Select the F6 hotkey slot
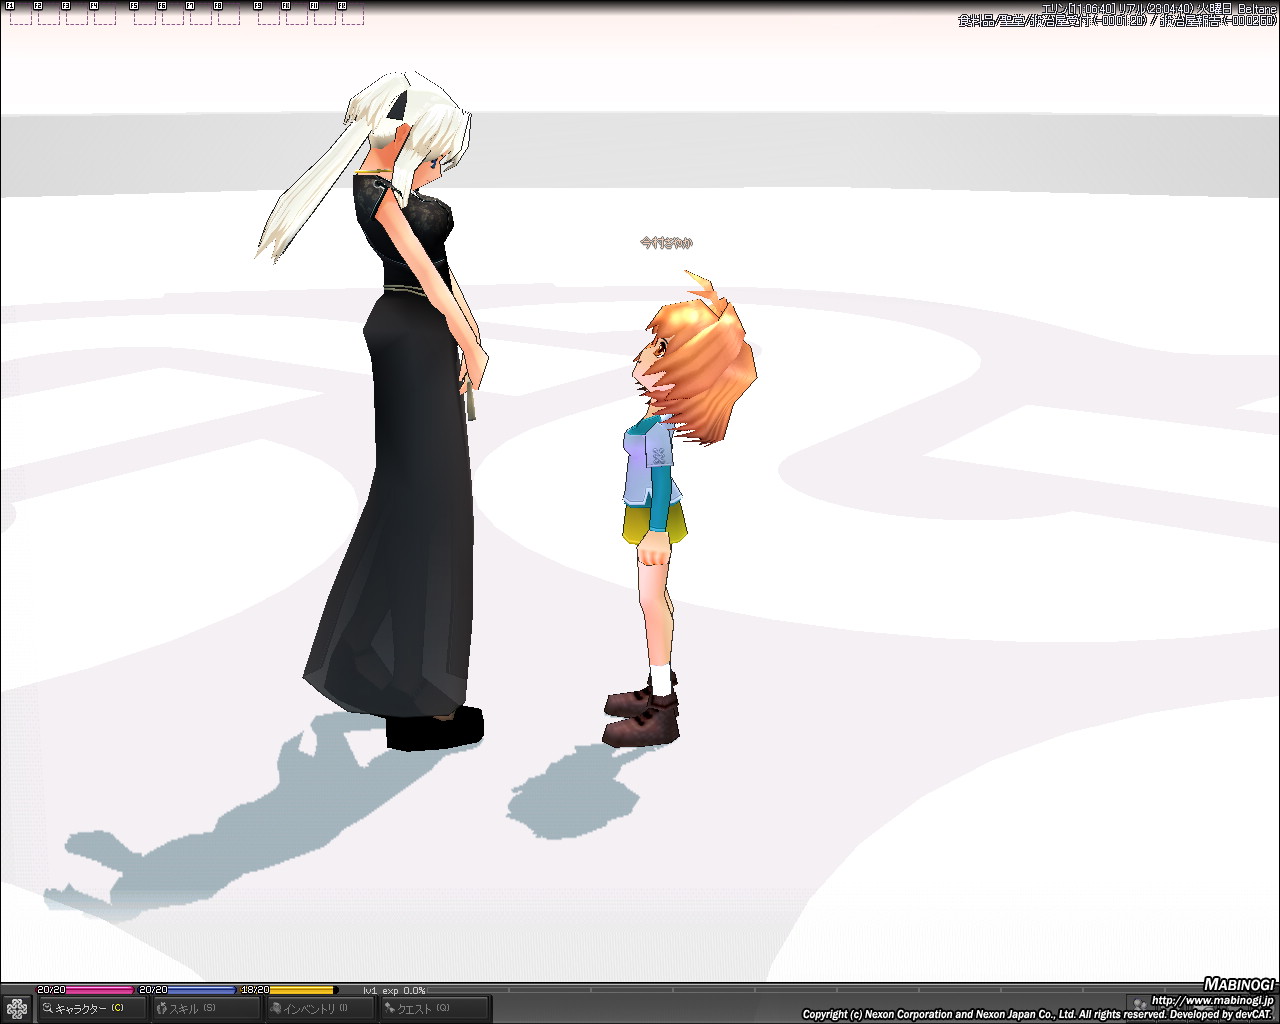The image size is (1280, 1024). 172,13
